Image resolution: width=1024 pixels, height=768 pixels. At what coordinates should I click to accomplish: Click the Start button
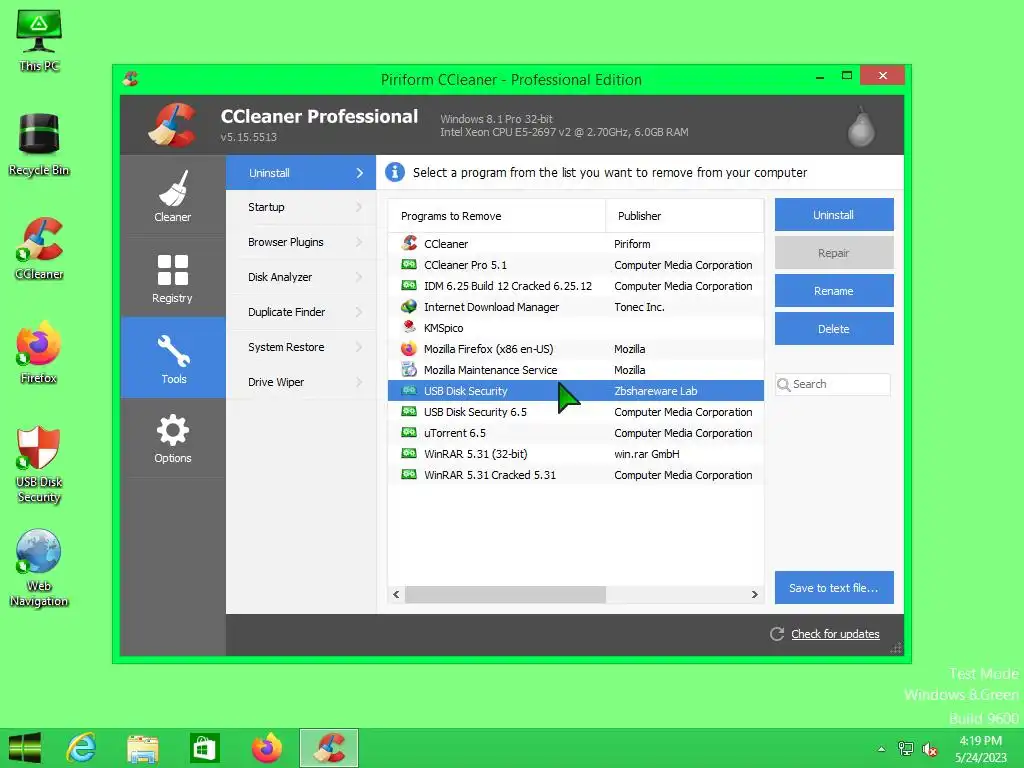pyautogui.click(x=25, y=748)
